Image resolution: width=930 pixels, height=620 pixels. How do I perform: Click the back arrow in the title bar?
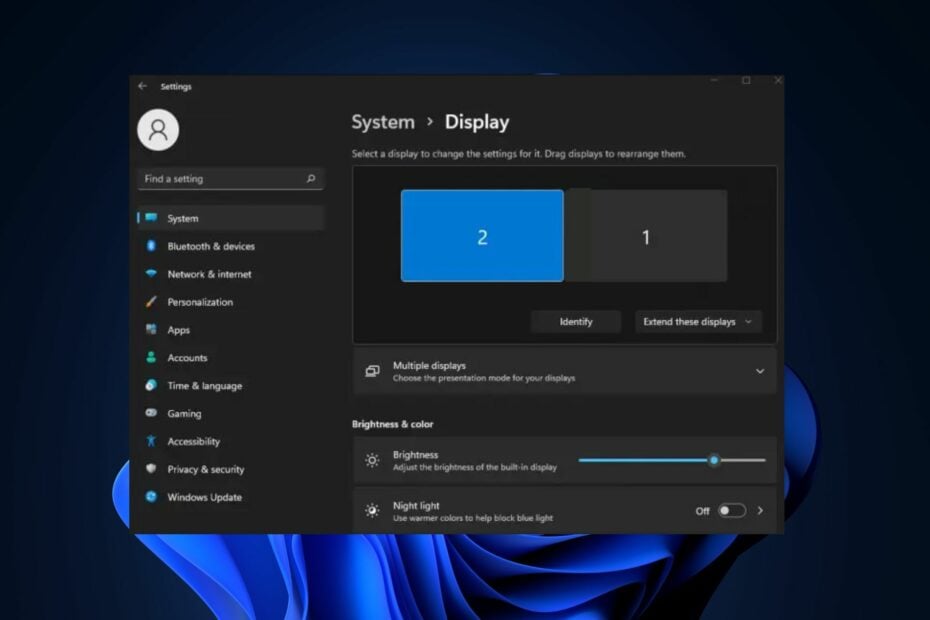[x=142, y=86]
